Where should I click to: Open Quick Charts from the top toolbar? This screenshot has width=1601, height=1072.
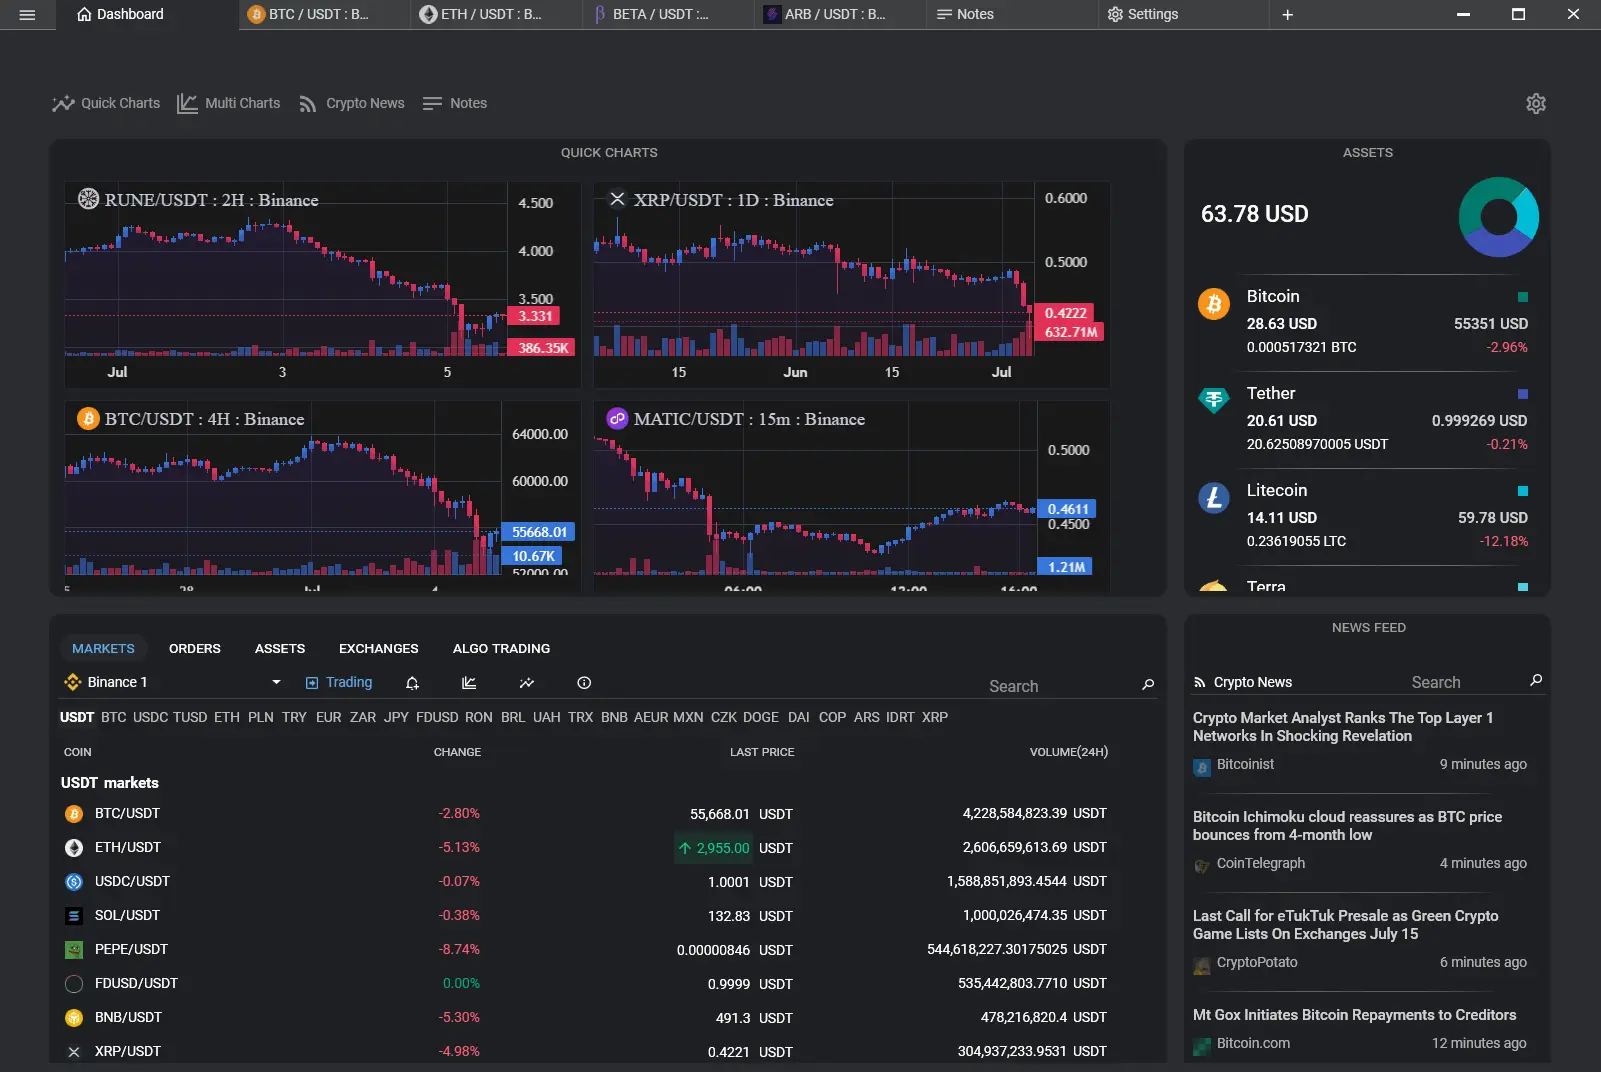pos(106,103)
